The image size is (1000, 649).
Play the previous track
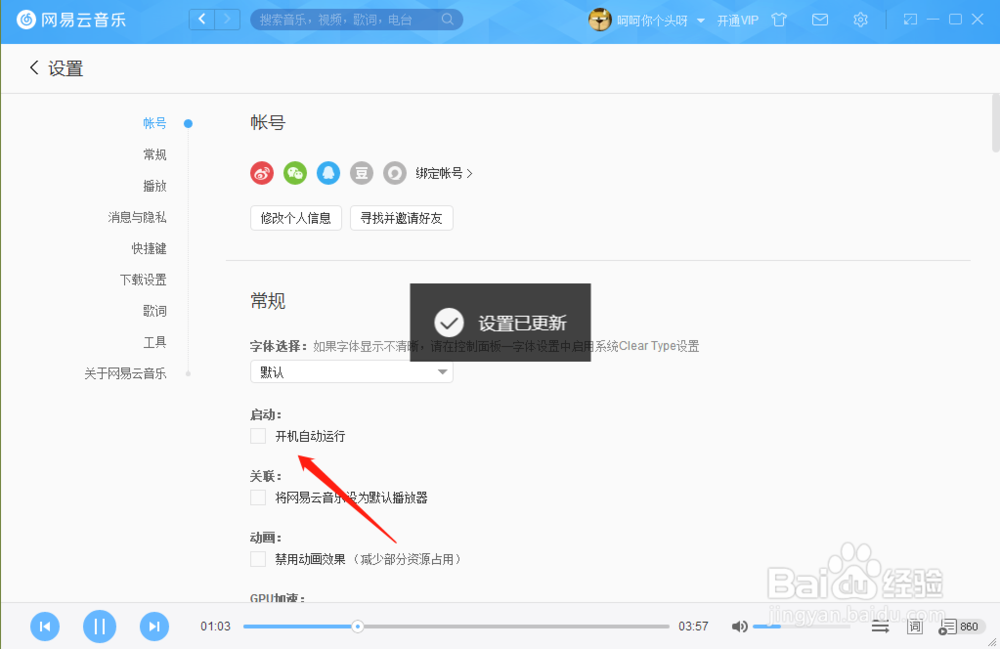(x=45, y=626)
